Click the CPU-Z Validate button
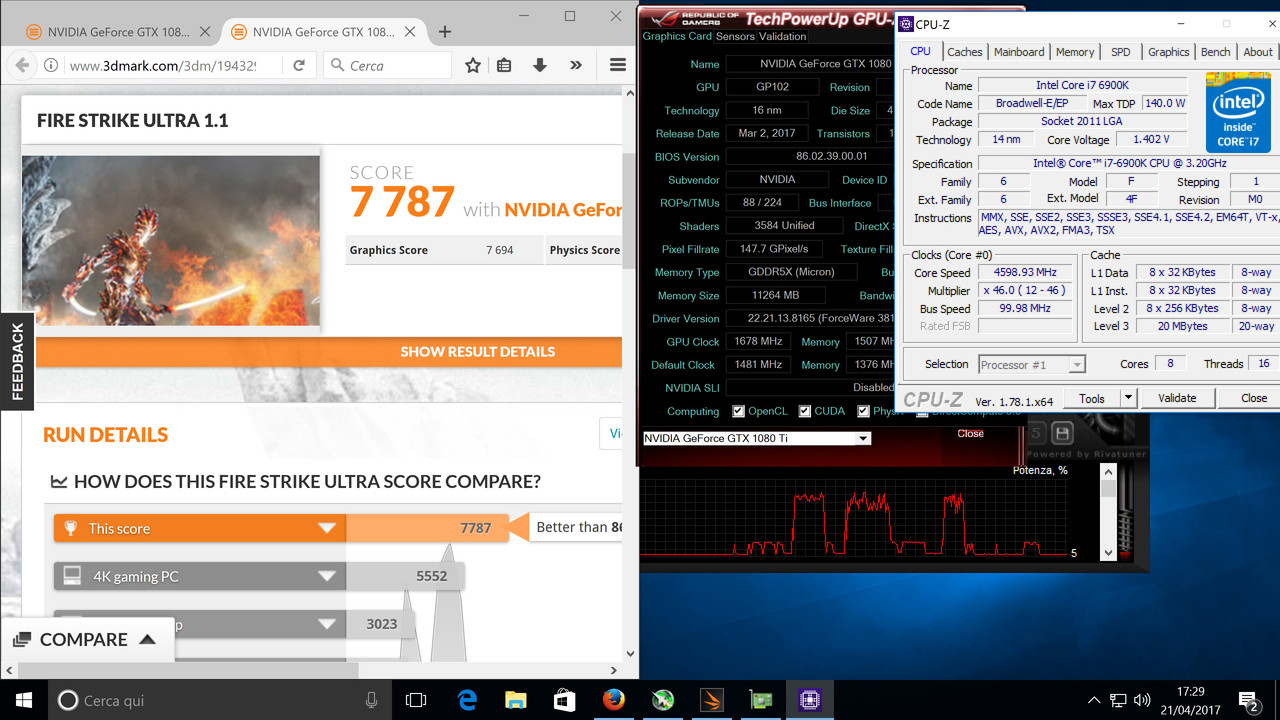Screen dimensions: 1280x720 (1177, 398)
